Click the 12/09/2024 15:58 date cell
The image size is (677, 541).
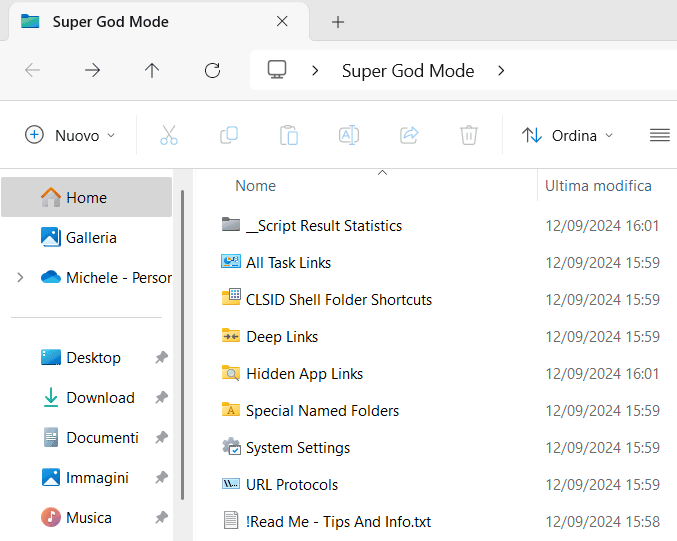(x=603, y=522)
